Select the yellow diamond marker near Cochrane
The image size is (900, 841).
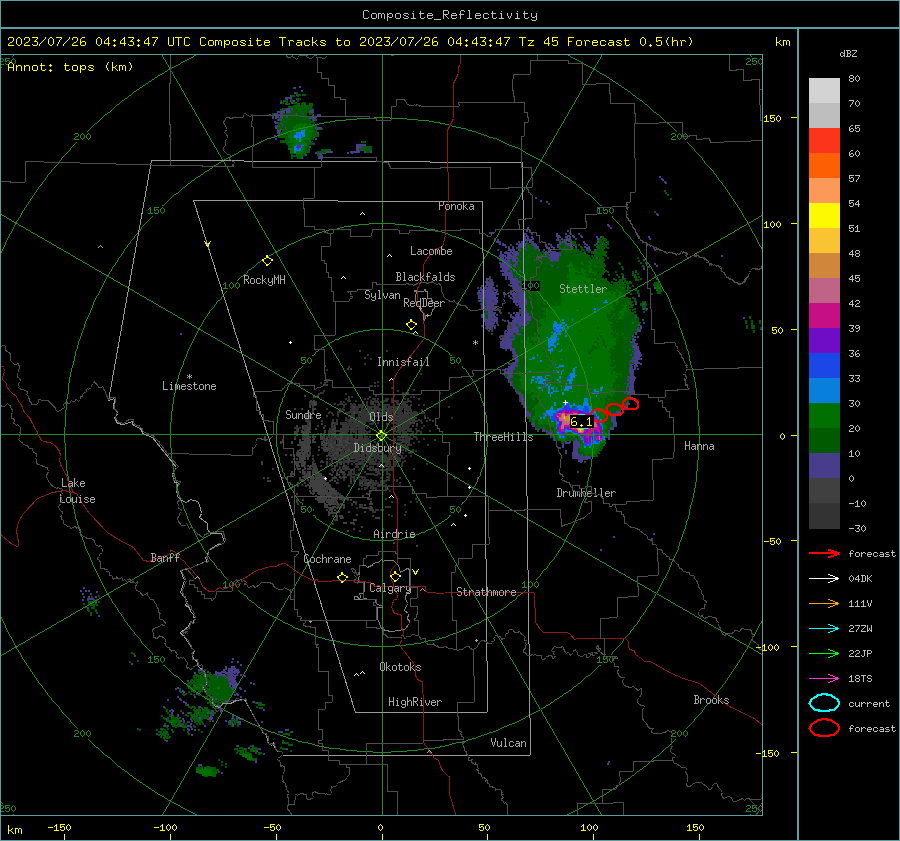343,578
